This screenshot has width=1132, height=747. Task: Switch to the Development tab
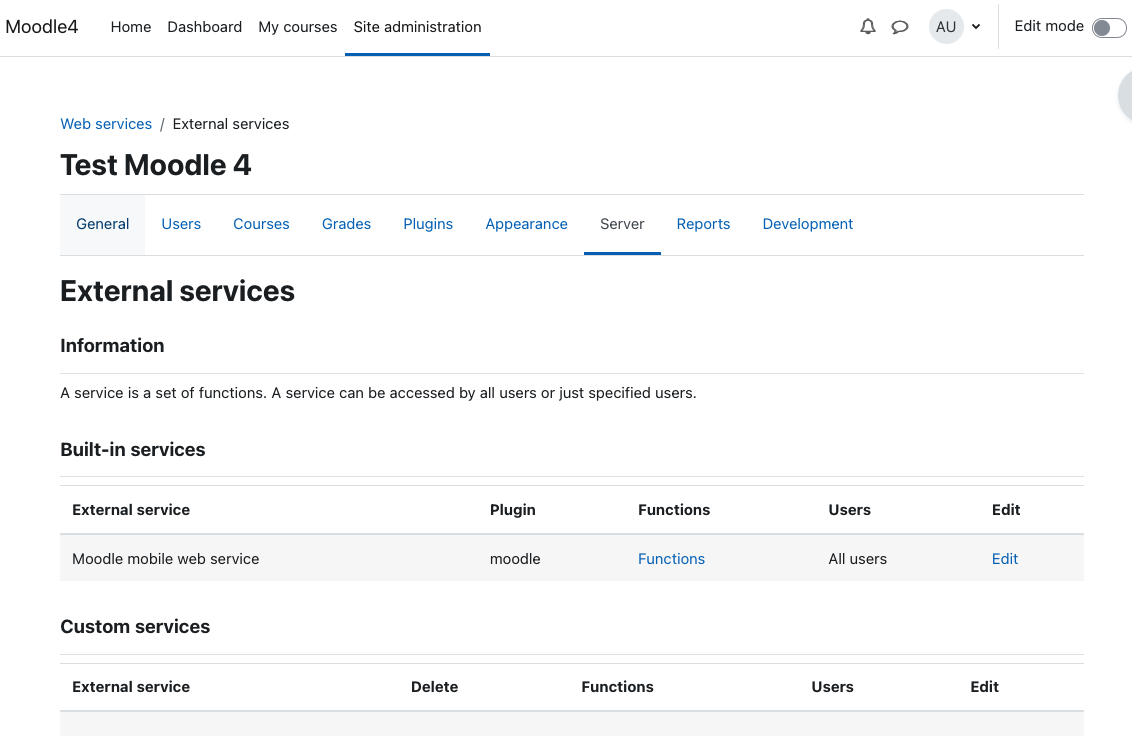[808, 224]
